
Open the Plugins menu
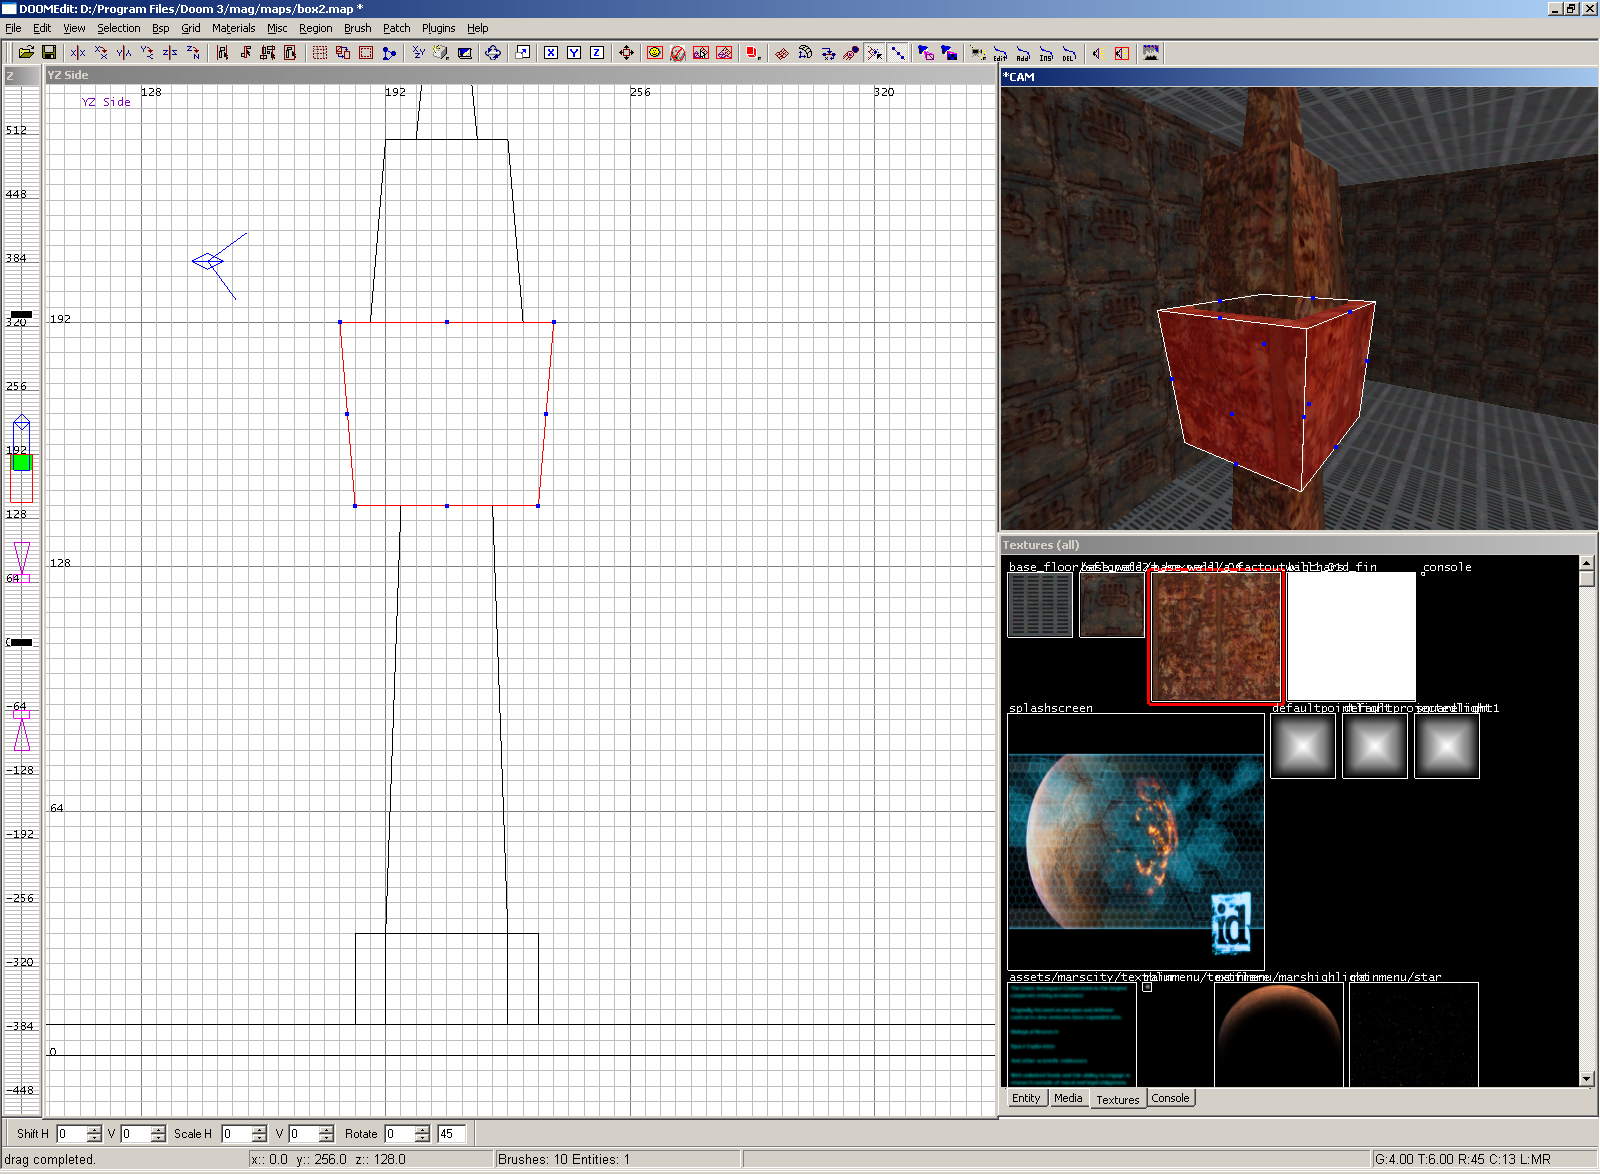tap(438, 28)
